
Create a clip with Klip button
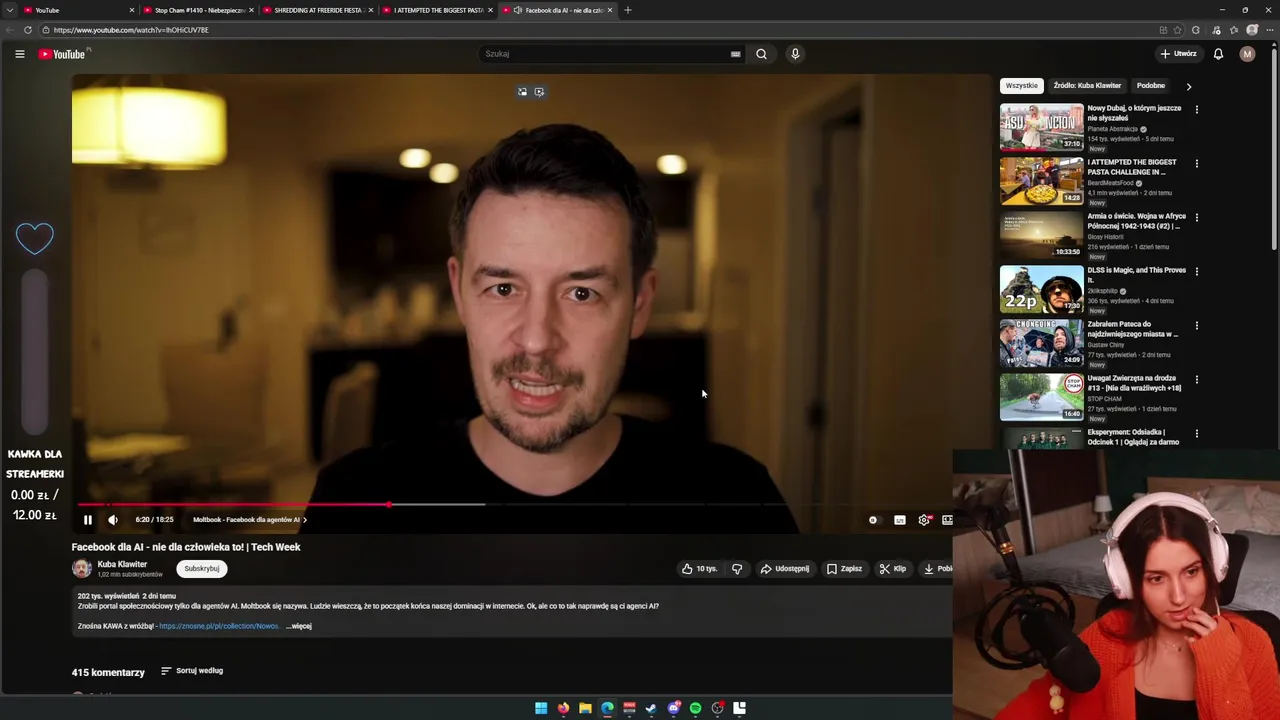coord(892,569)
